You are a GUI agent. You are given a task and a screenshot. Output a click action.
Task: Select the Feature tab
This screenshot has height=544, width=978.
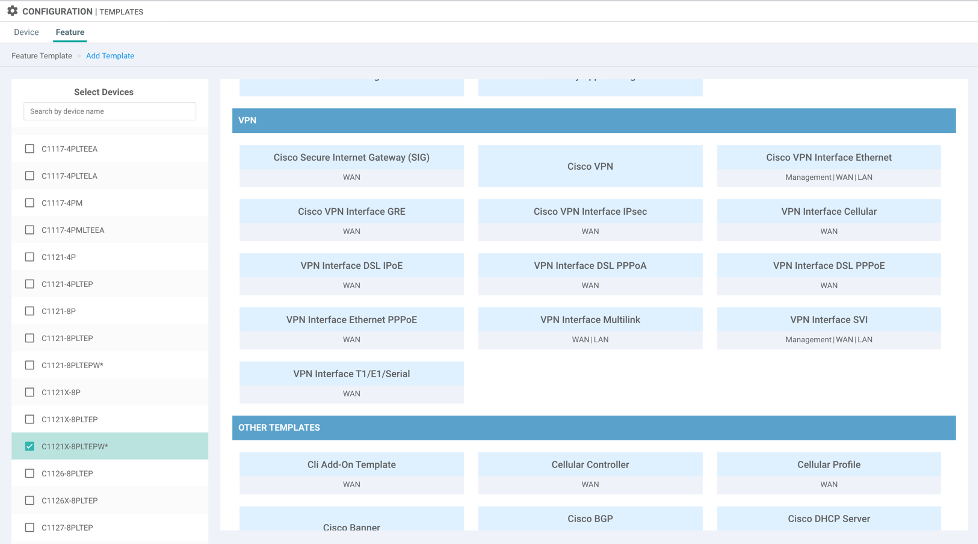pos(70,32)
